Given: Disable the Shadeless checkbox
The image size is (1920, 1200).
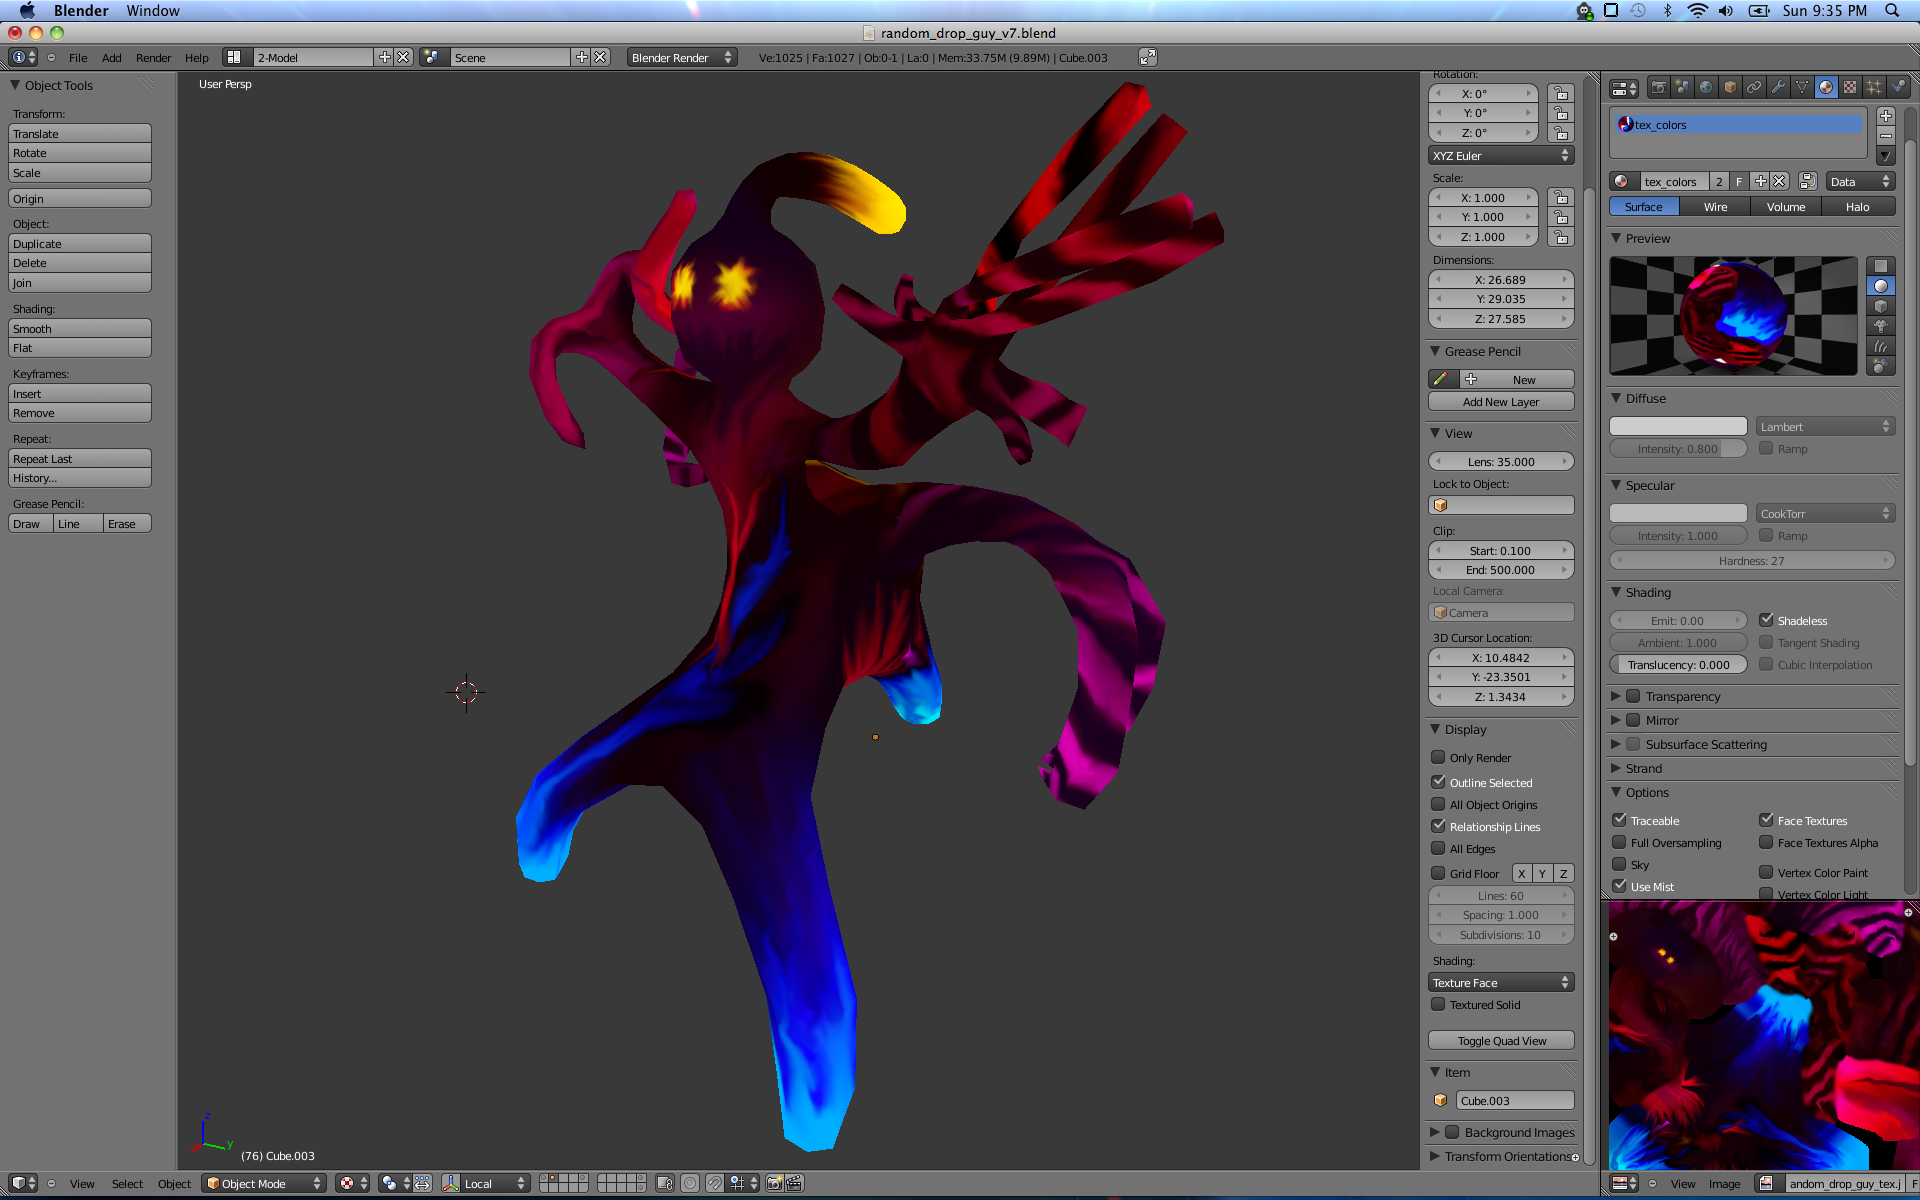Looking at the screenshot, I should coord(1767,620).
